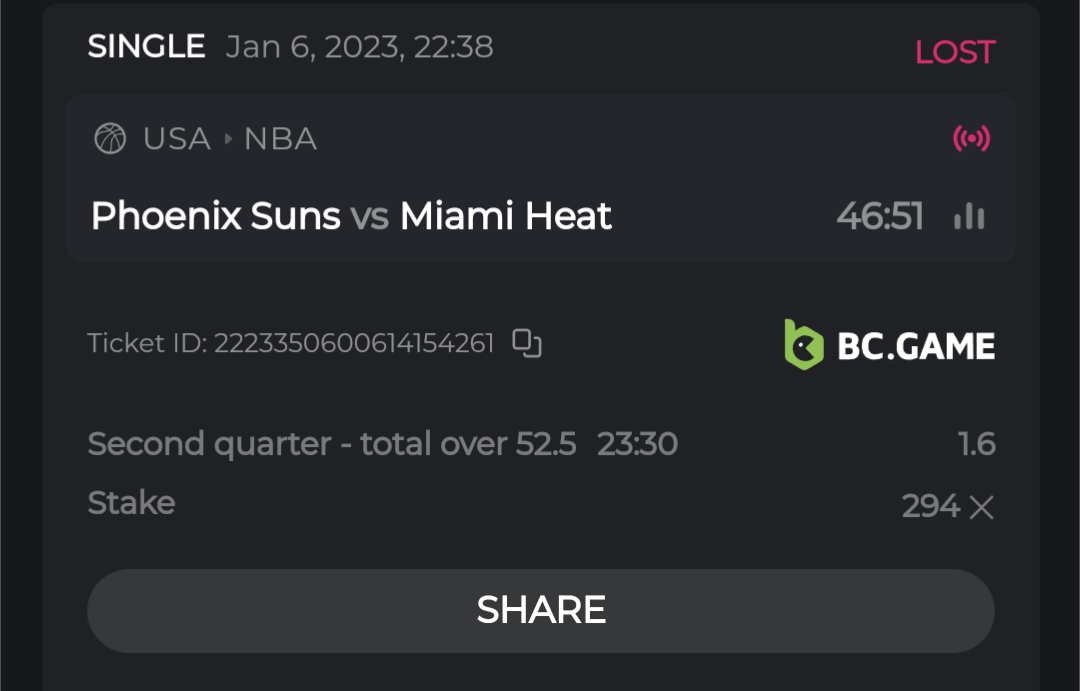Click the basketball sport icon
Image resolution: width=1080 pixels, height=691 pixels.
(110, 138)
